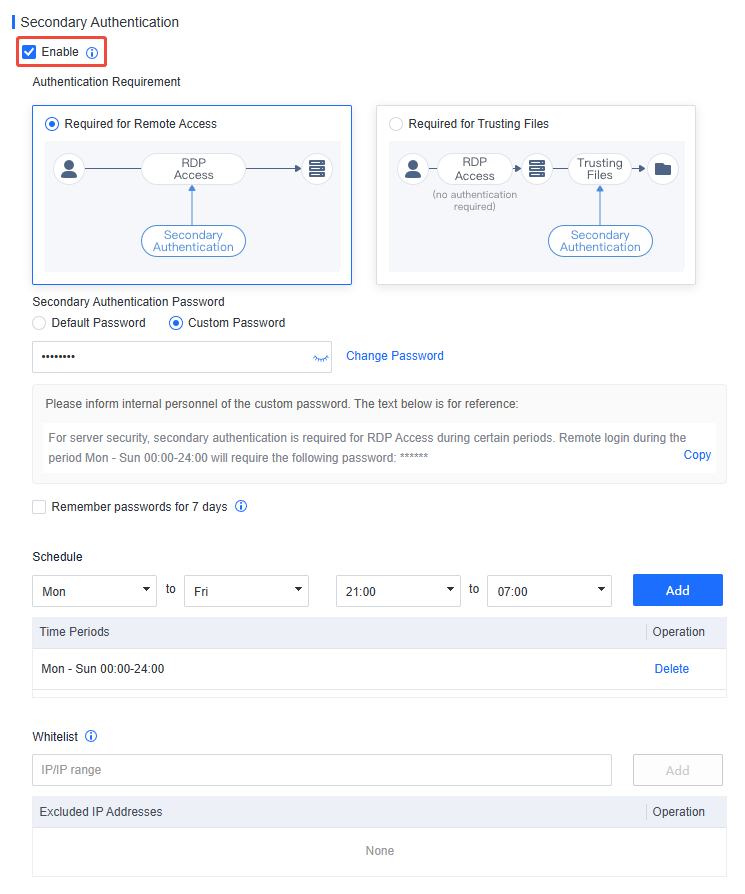The width and height of the screenshot is (745, 894).
Task: Click folder icon in Trusting Files diagram
Action: click(x=663, y=169)
